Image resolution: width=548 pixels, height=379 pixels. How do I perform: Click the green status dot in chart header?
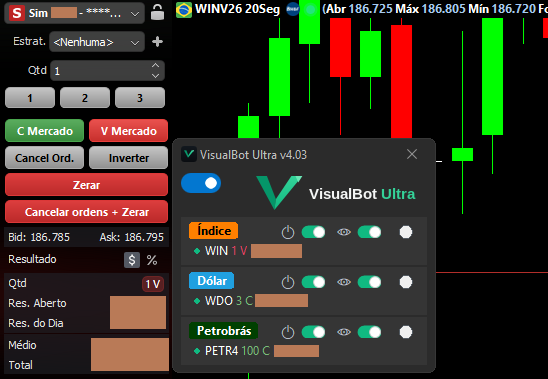310,9
